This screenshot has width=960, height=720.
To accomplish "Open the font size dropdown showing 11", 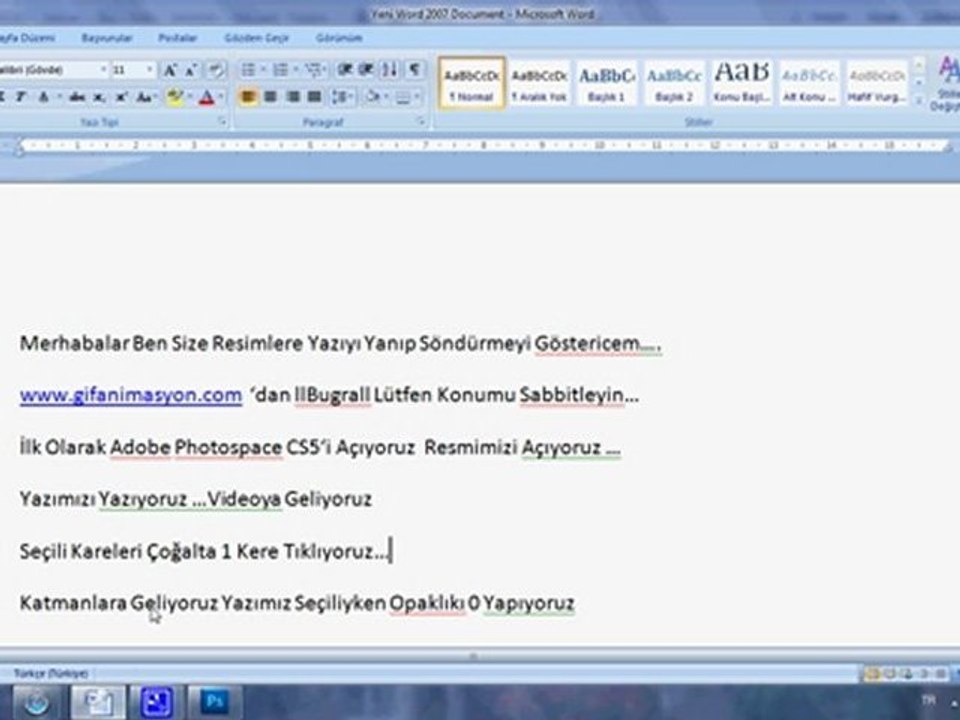I will [149, 70].
